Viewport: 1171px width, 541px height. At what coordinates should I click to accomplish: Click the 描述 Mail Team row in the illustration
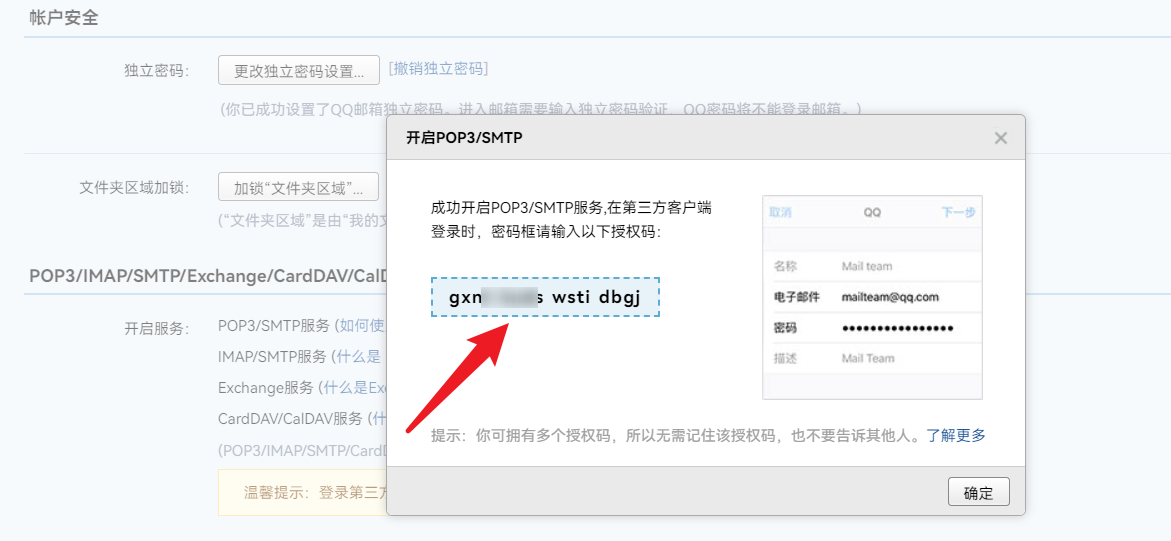[872, 359]
